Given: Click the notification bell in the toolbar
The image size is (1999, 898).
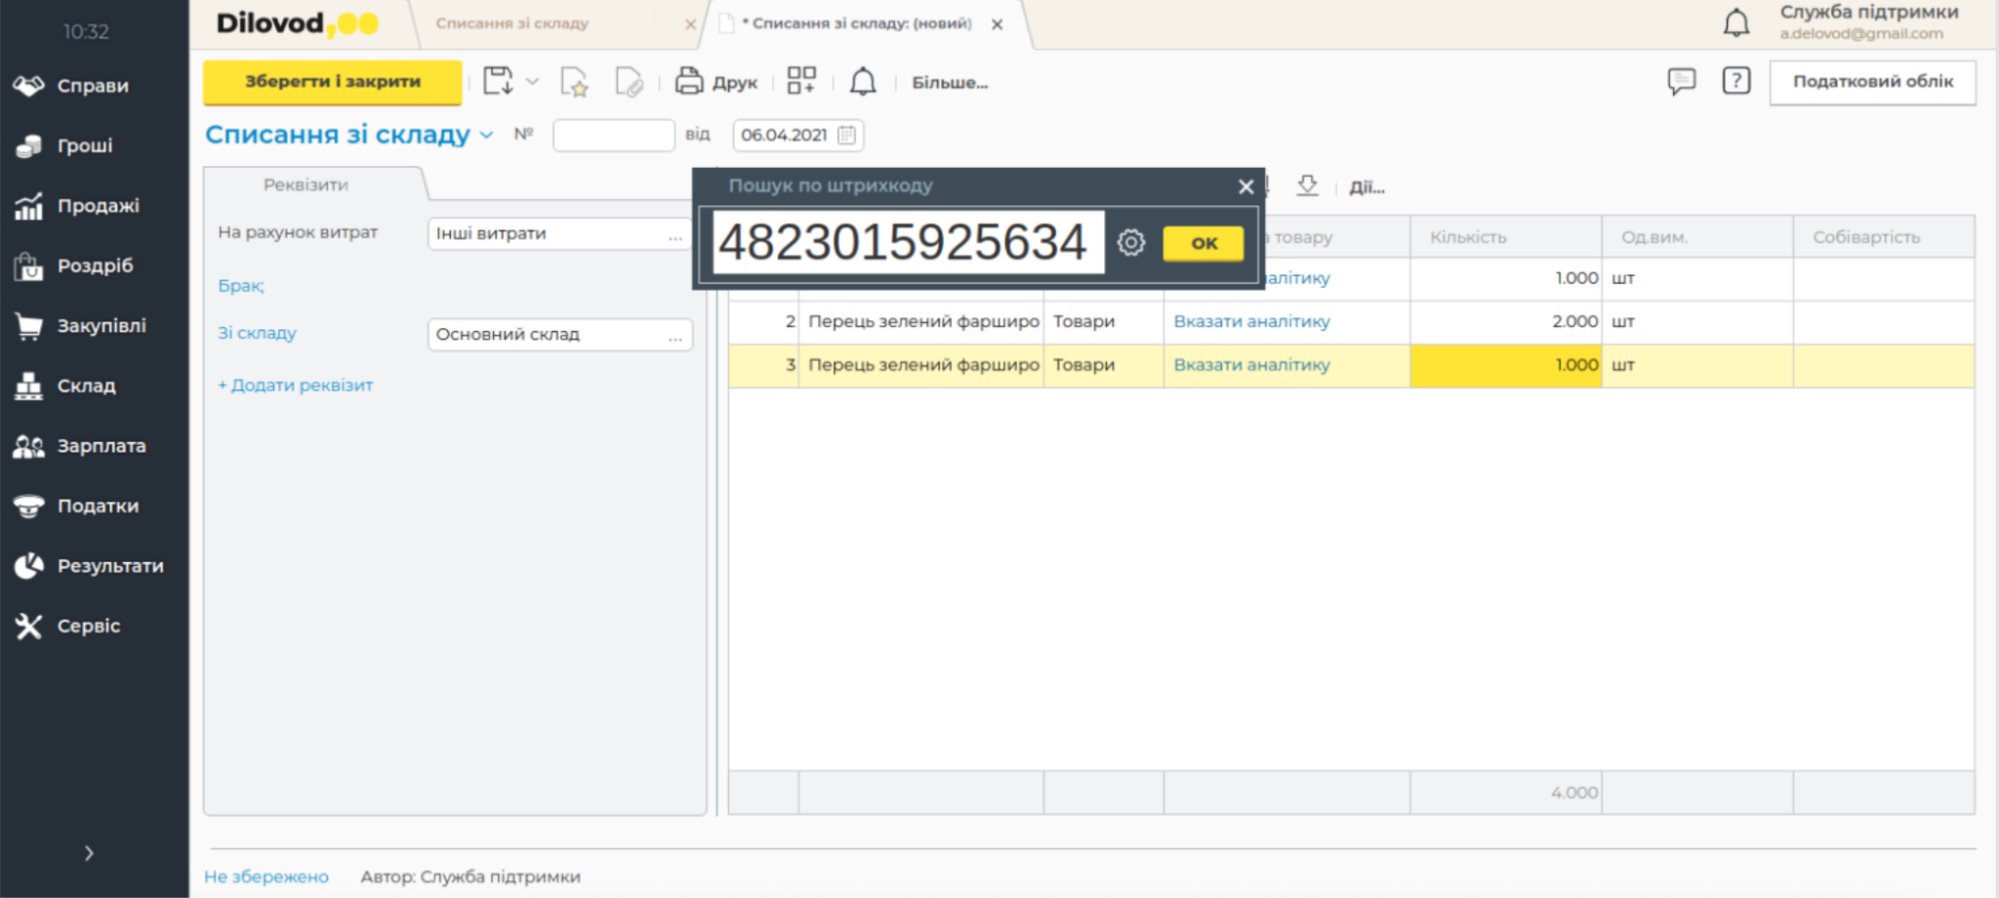Looking at the screenshot, I should tap(862, 82).
